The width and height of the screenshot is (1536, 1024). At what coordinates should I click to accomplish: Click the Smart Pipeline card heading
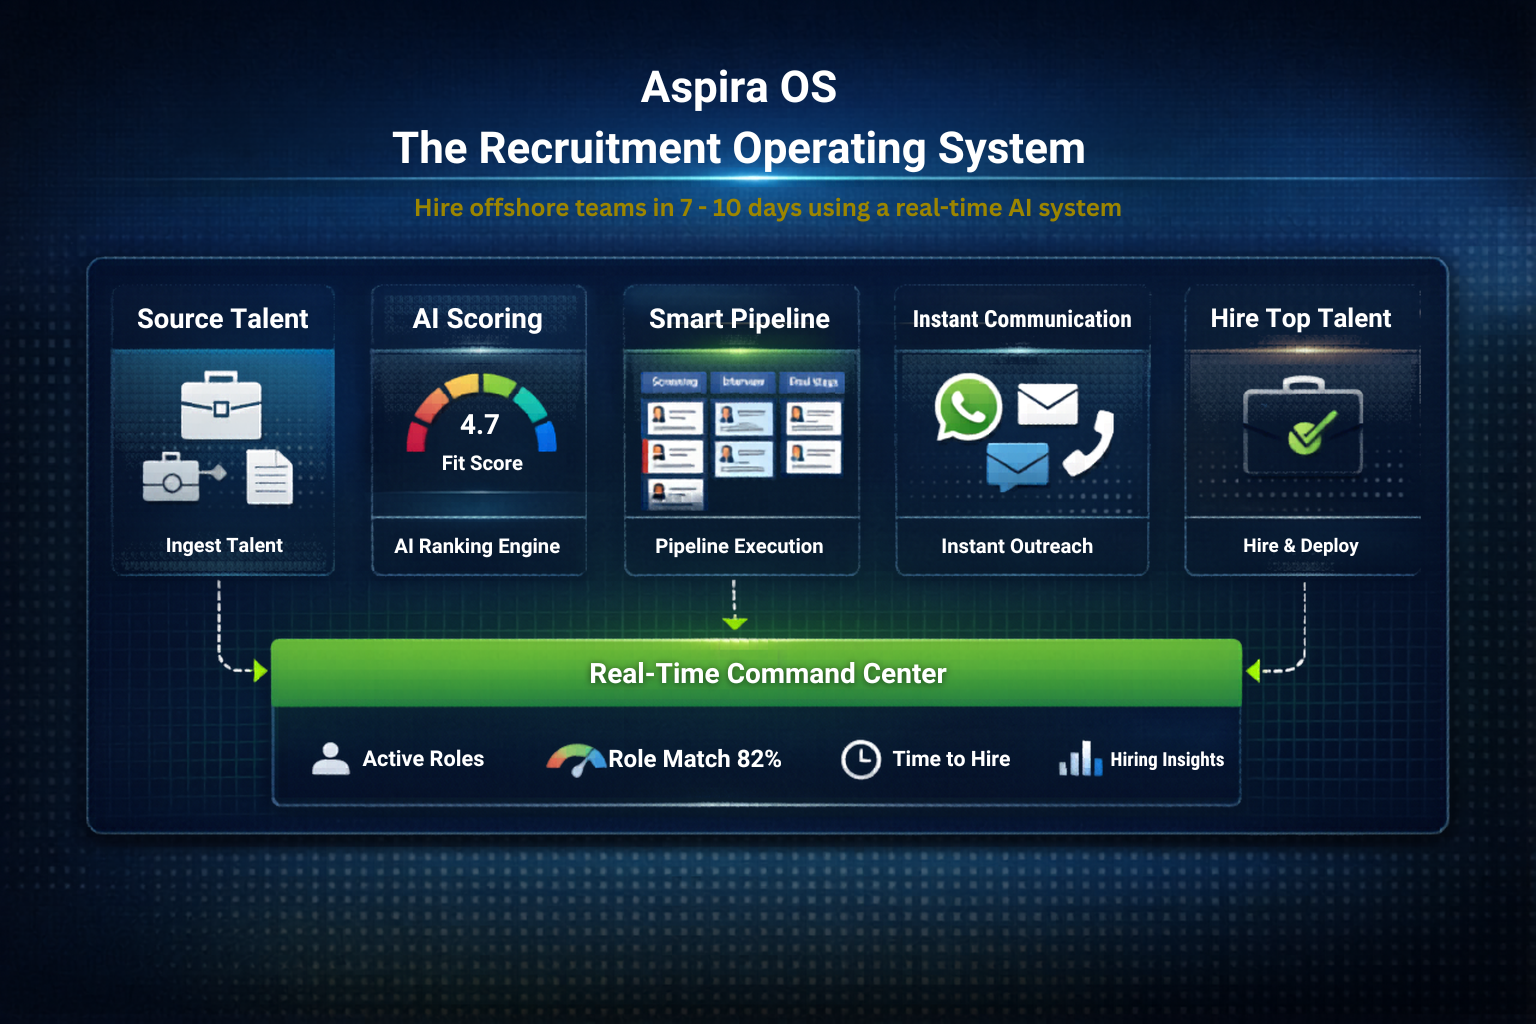pyautogui.click(x=740, y=318)
